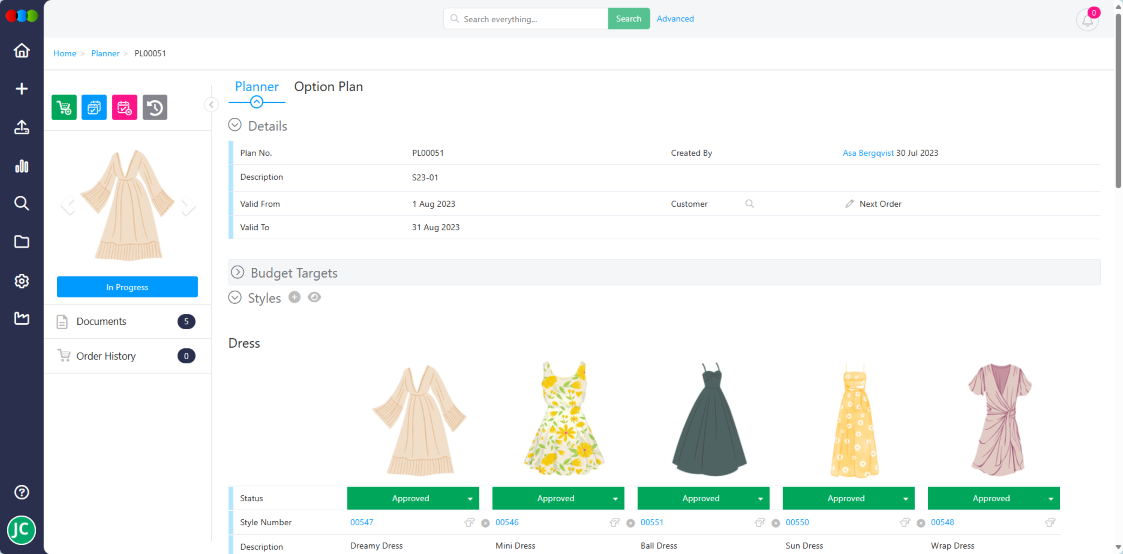Open the bar chart reports icon
The width and height of the screenshot is (1123, 554).
[21, 166]
